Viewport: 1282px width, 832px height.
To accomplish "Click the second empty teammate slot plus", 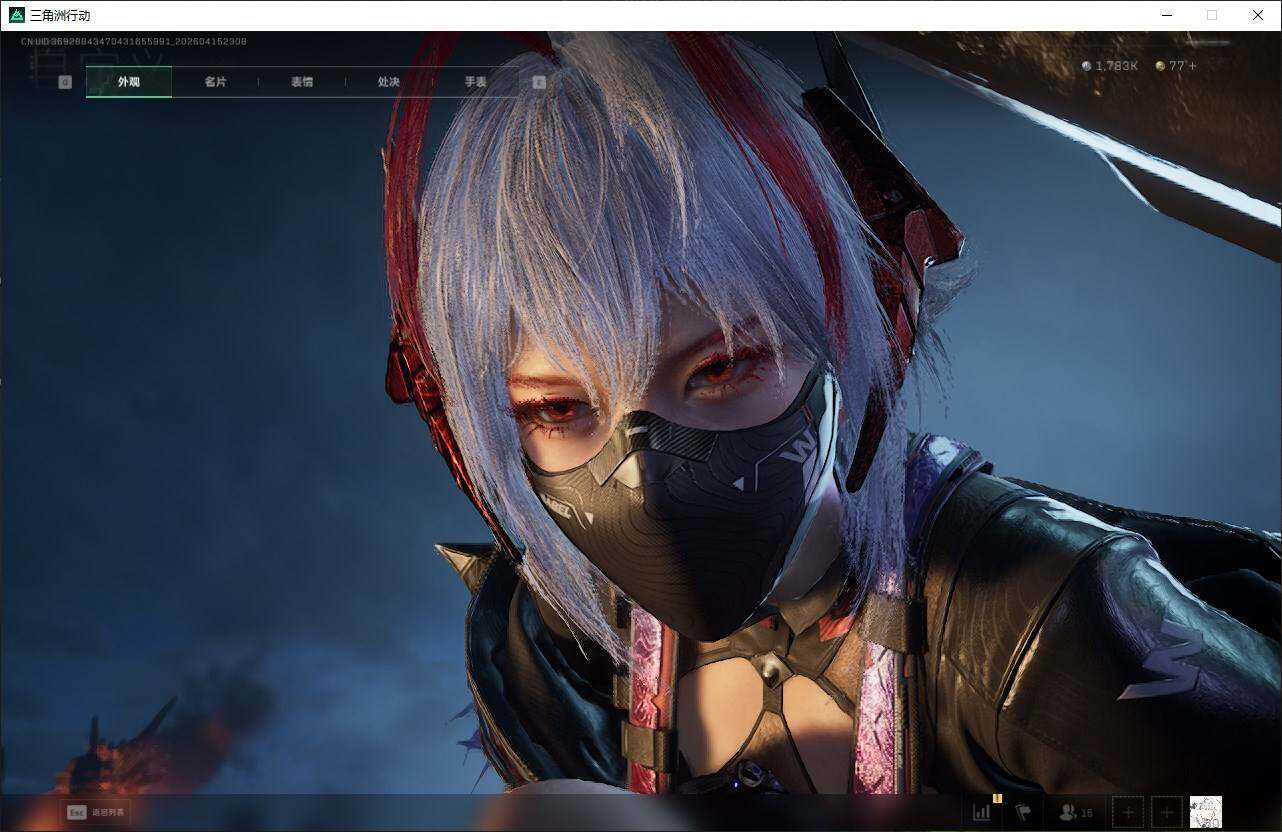I will point(1167,812).
